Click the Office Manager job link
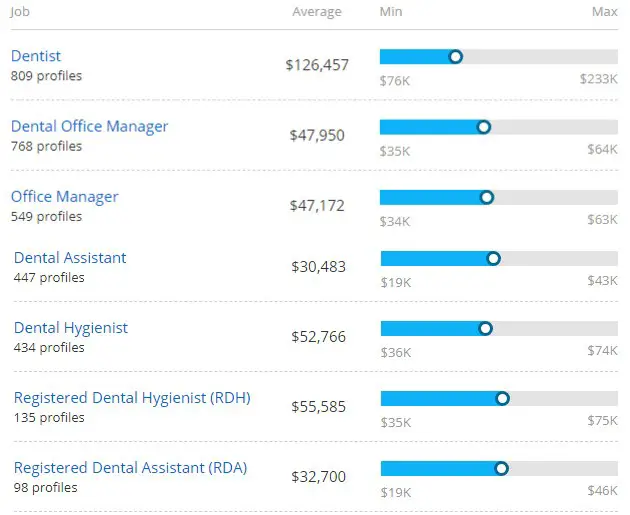 (x=64, y=197)
